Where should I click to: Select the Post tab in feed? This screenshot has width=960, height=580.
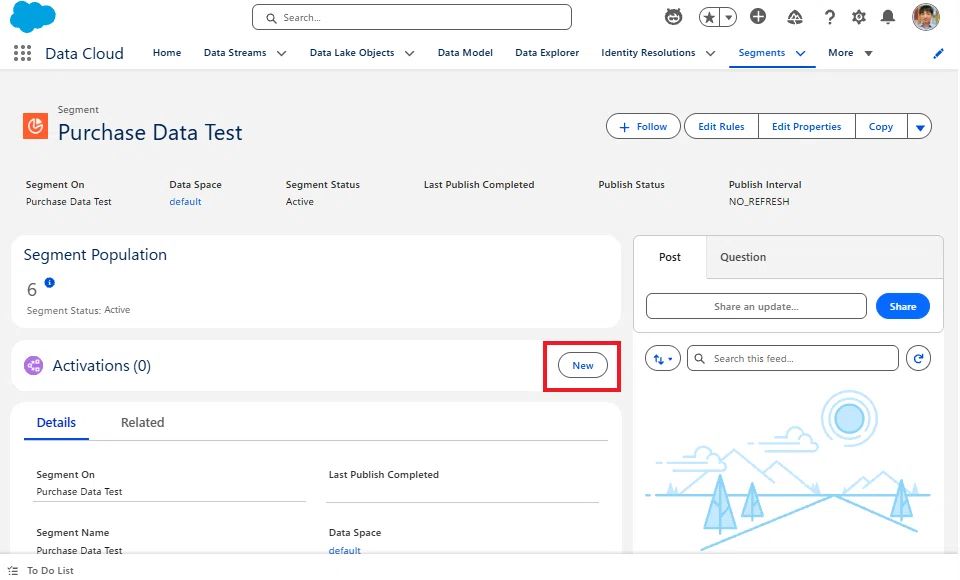pyautogui.click(x=670, y=257)
